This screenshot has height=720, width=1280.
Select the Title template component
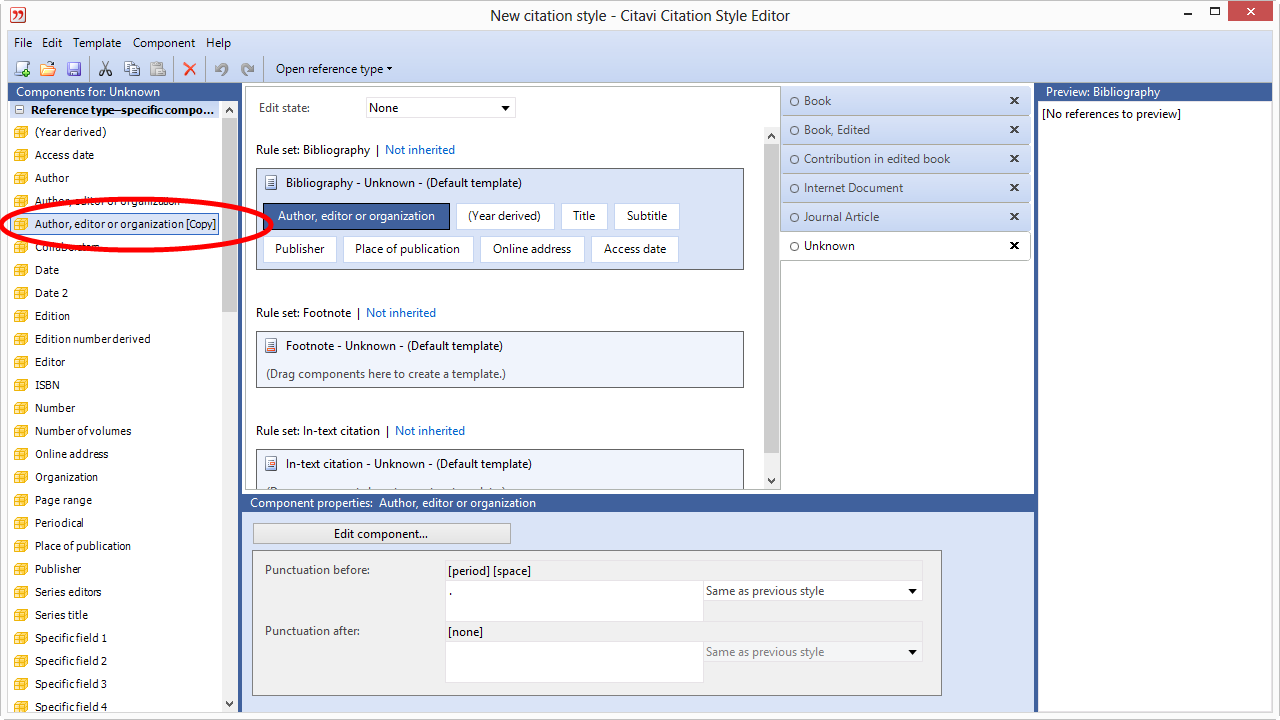pos(584,216)
